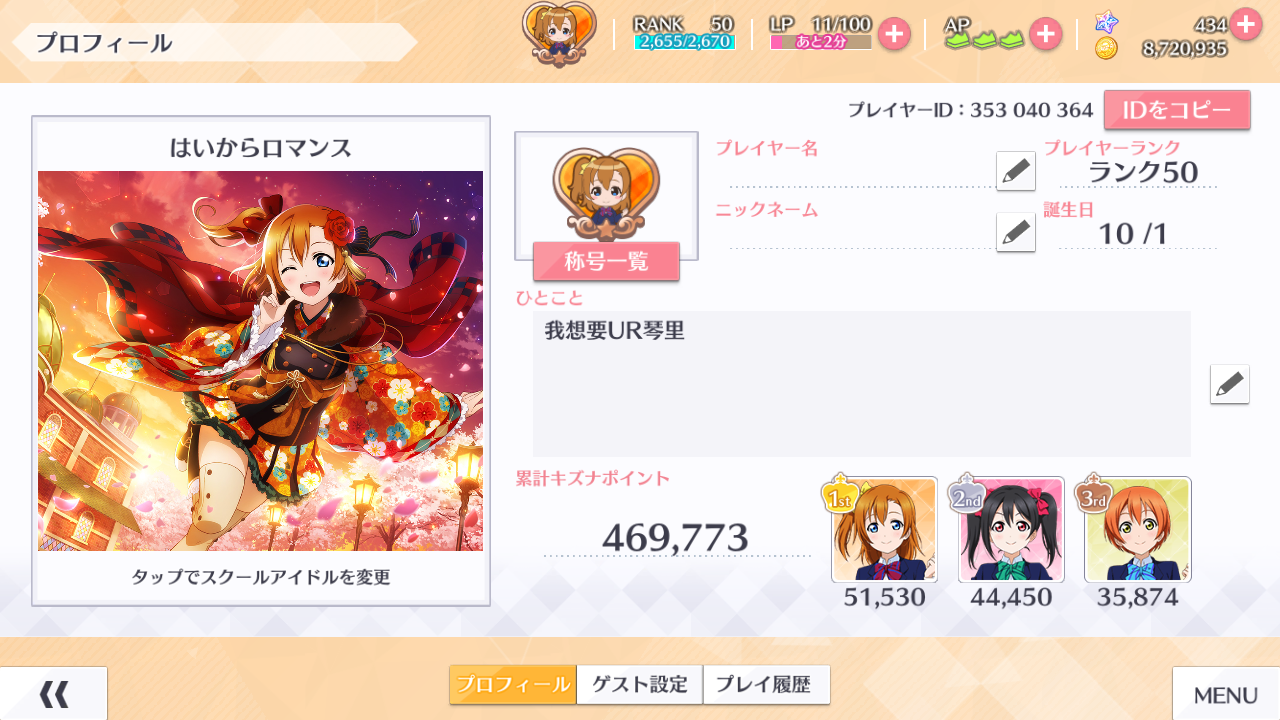Image resolution: width=1280 pixels, height=720 pixels.
Task: Open the 称号一覧 title list
Action: (x=606, y=261)
